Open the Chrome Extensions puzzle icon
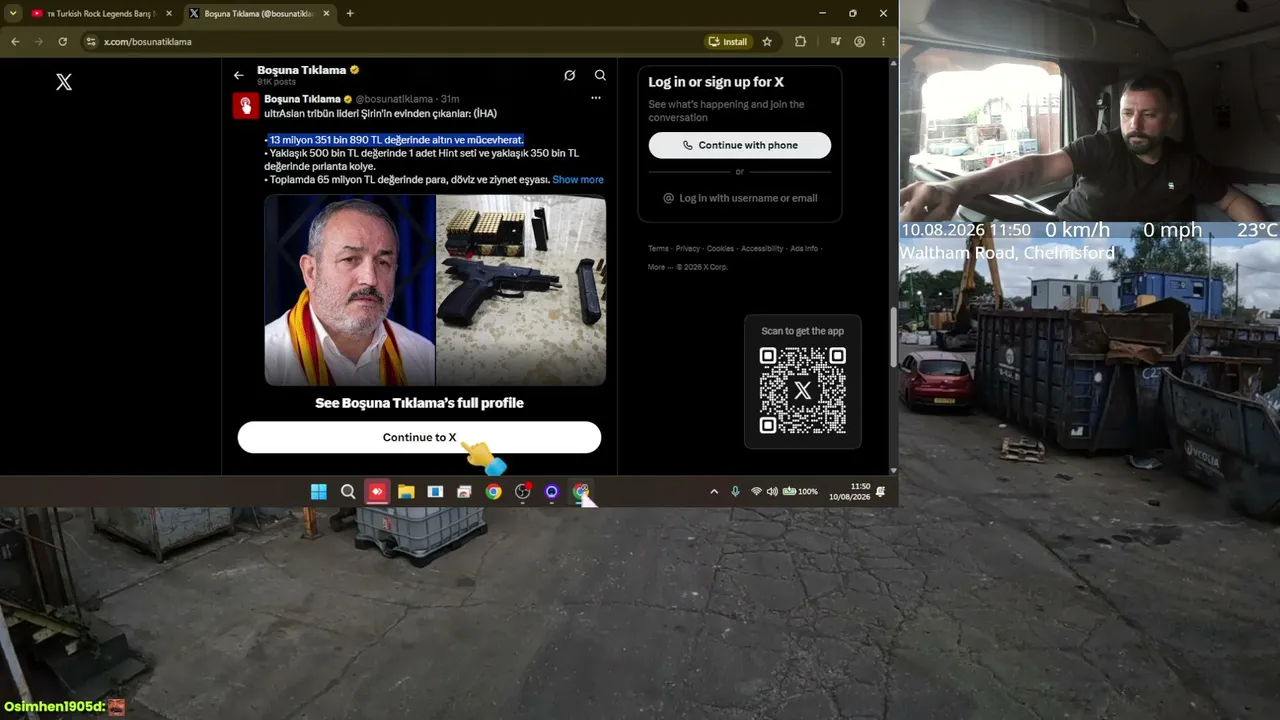The height and width of the screenshot is (720, 1280). point(800,42)
